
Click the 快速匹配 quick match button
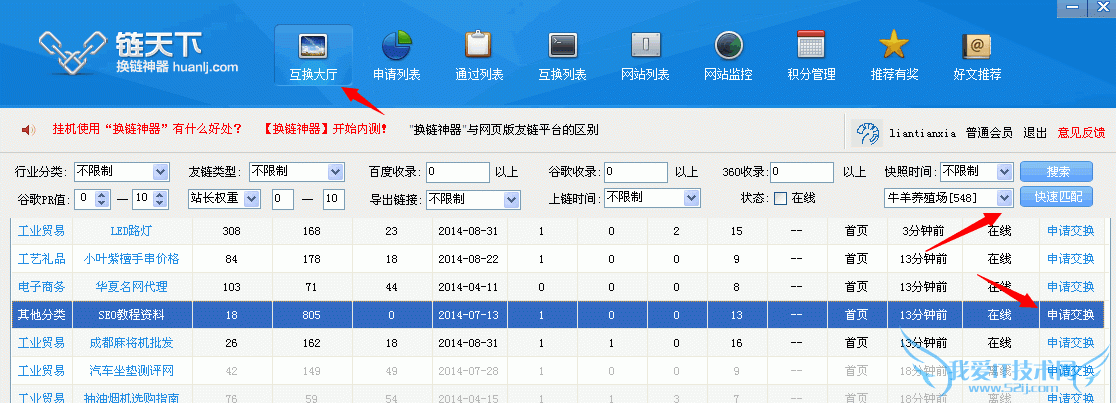coord(1056,197)
